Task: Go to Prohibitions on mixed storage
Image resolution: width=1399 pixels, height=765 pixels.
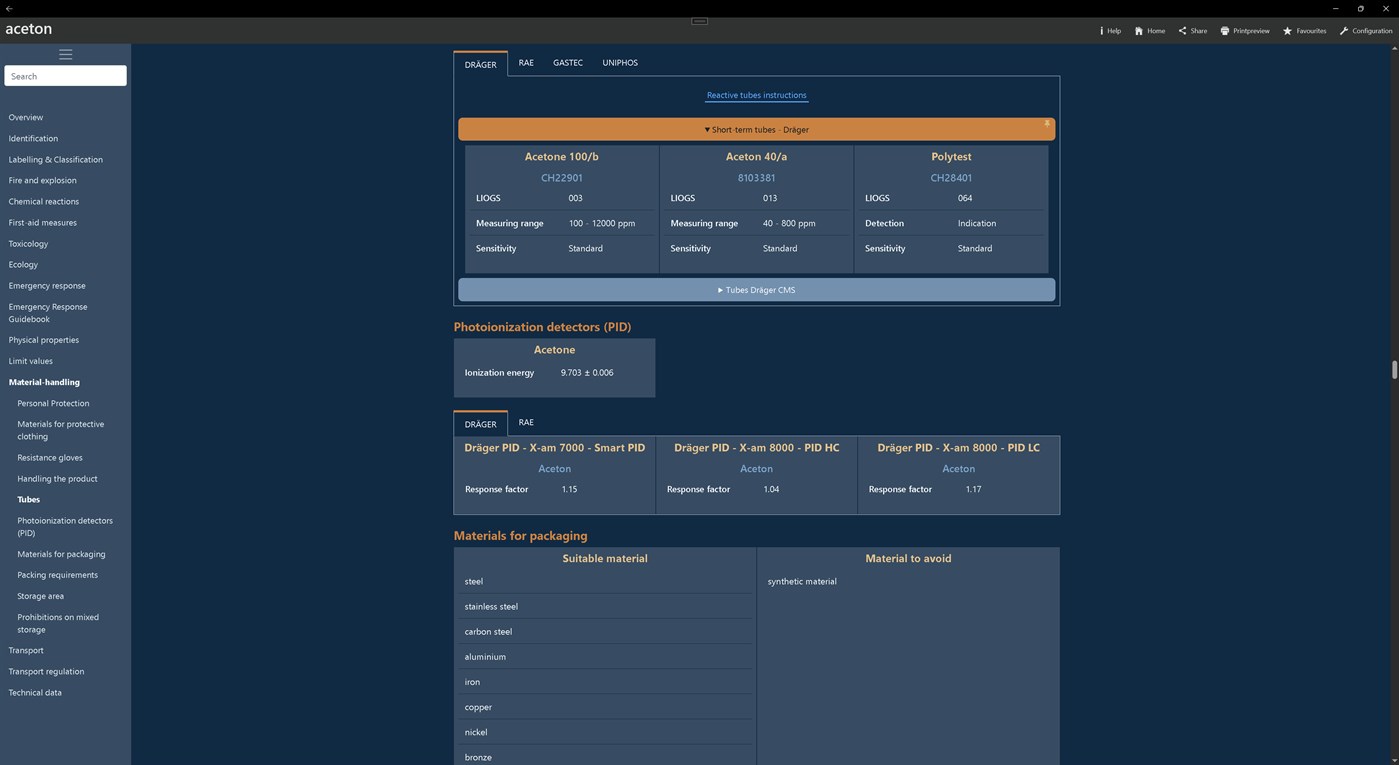Action: [x=58, y=623]
